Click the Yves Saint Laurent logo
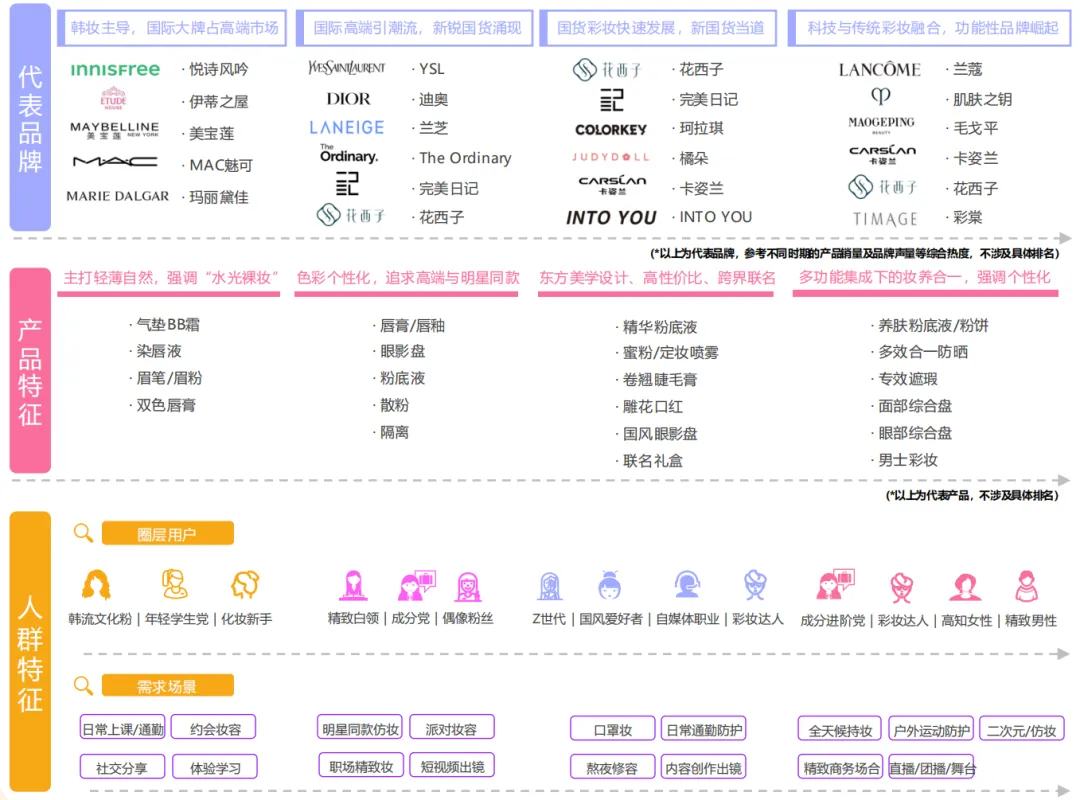This screenshot has width=1080, height=800. [346, 68]
